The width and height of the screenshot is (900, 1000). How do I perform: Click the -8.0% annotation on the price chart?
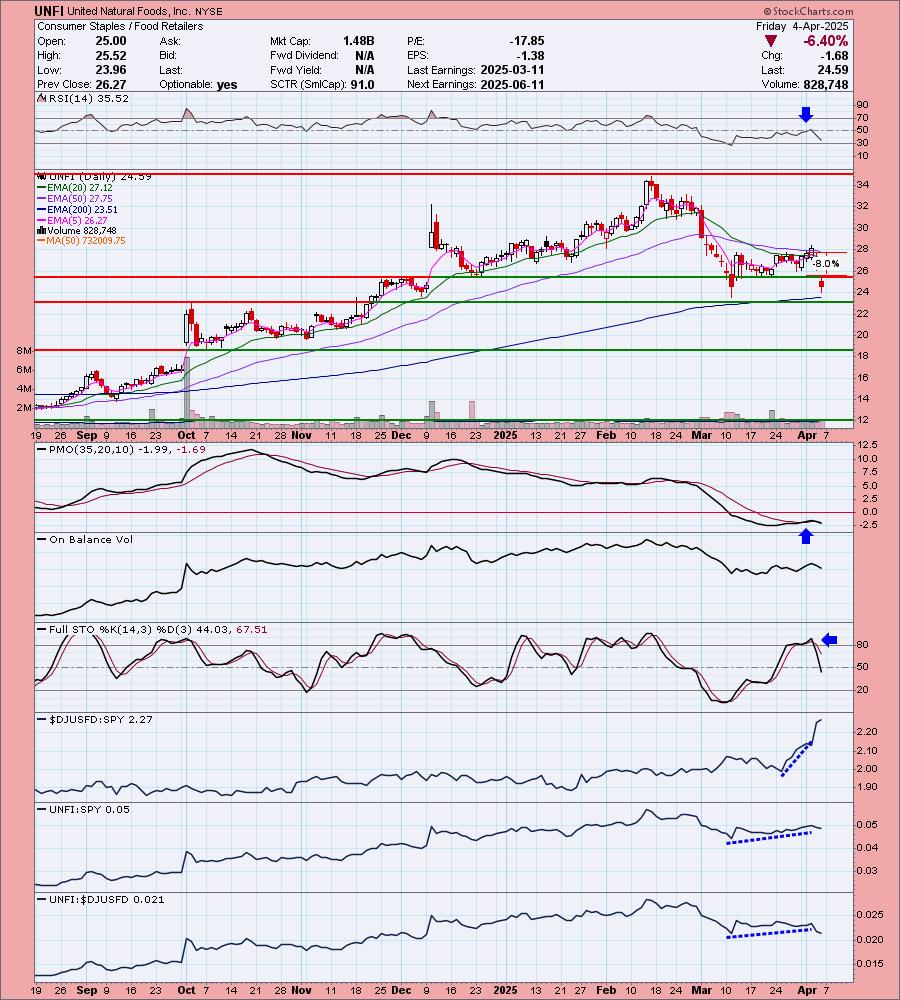click(x=826, y=263)
